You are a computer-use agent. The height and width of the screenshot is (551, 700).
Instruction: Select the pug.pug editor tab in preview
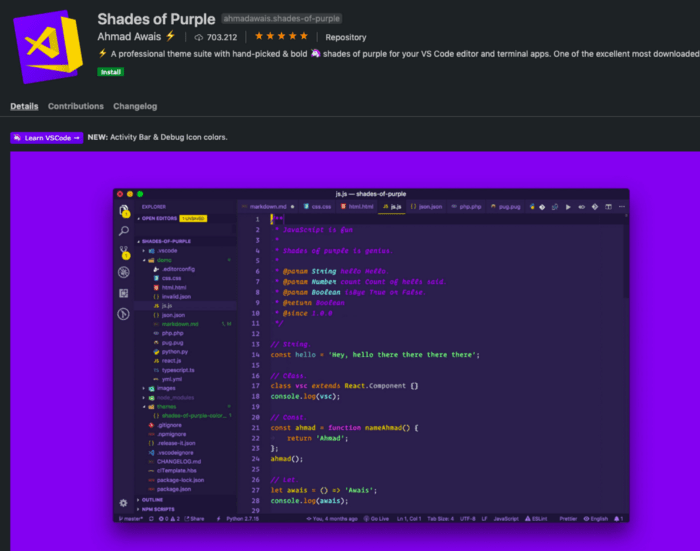[x=505, y=207]
